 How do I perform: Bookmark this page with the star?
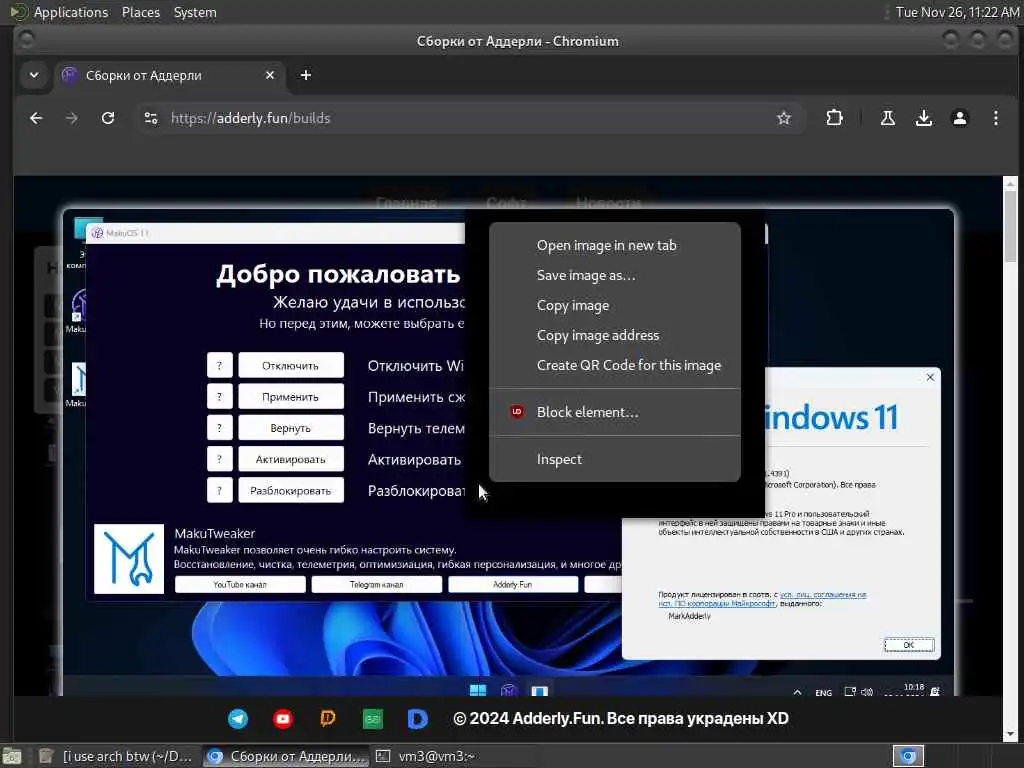[784, 118]
